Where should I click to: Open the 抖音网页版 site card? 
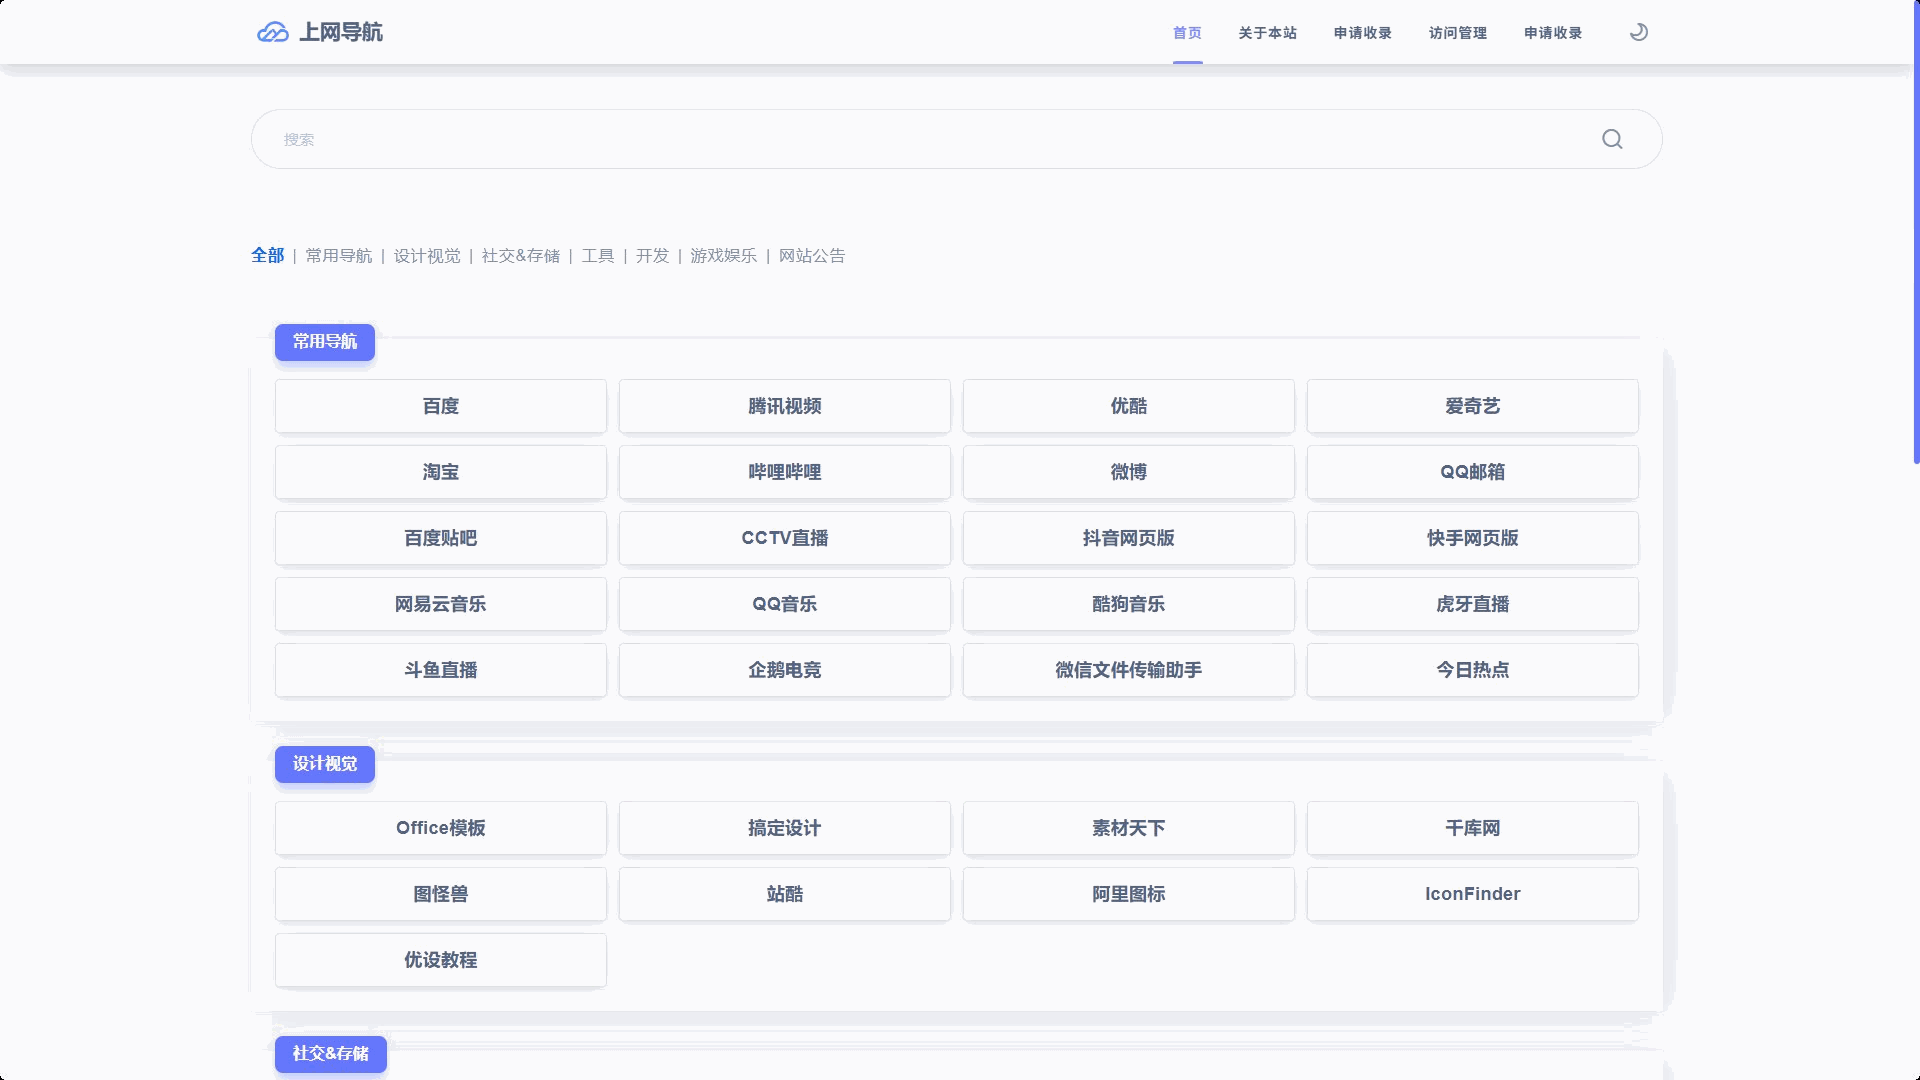(x=1129, y=538)
